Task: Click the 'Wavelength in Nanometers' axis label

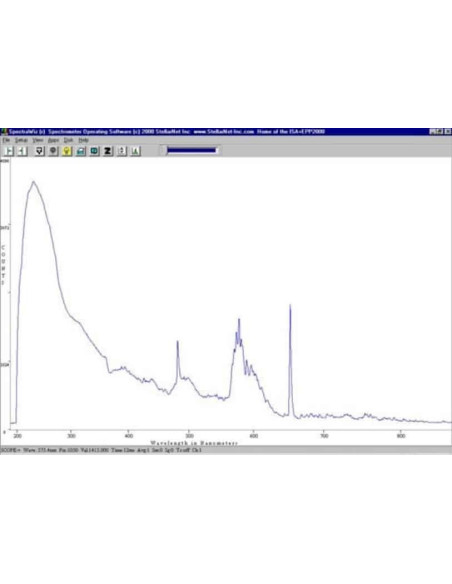Action: (x=194, y=443)
